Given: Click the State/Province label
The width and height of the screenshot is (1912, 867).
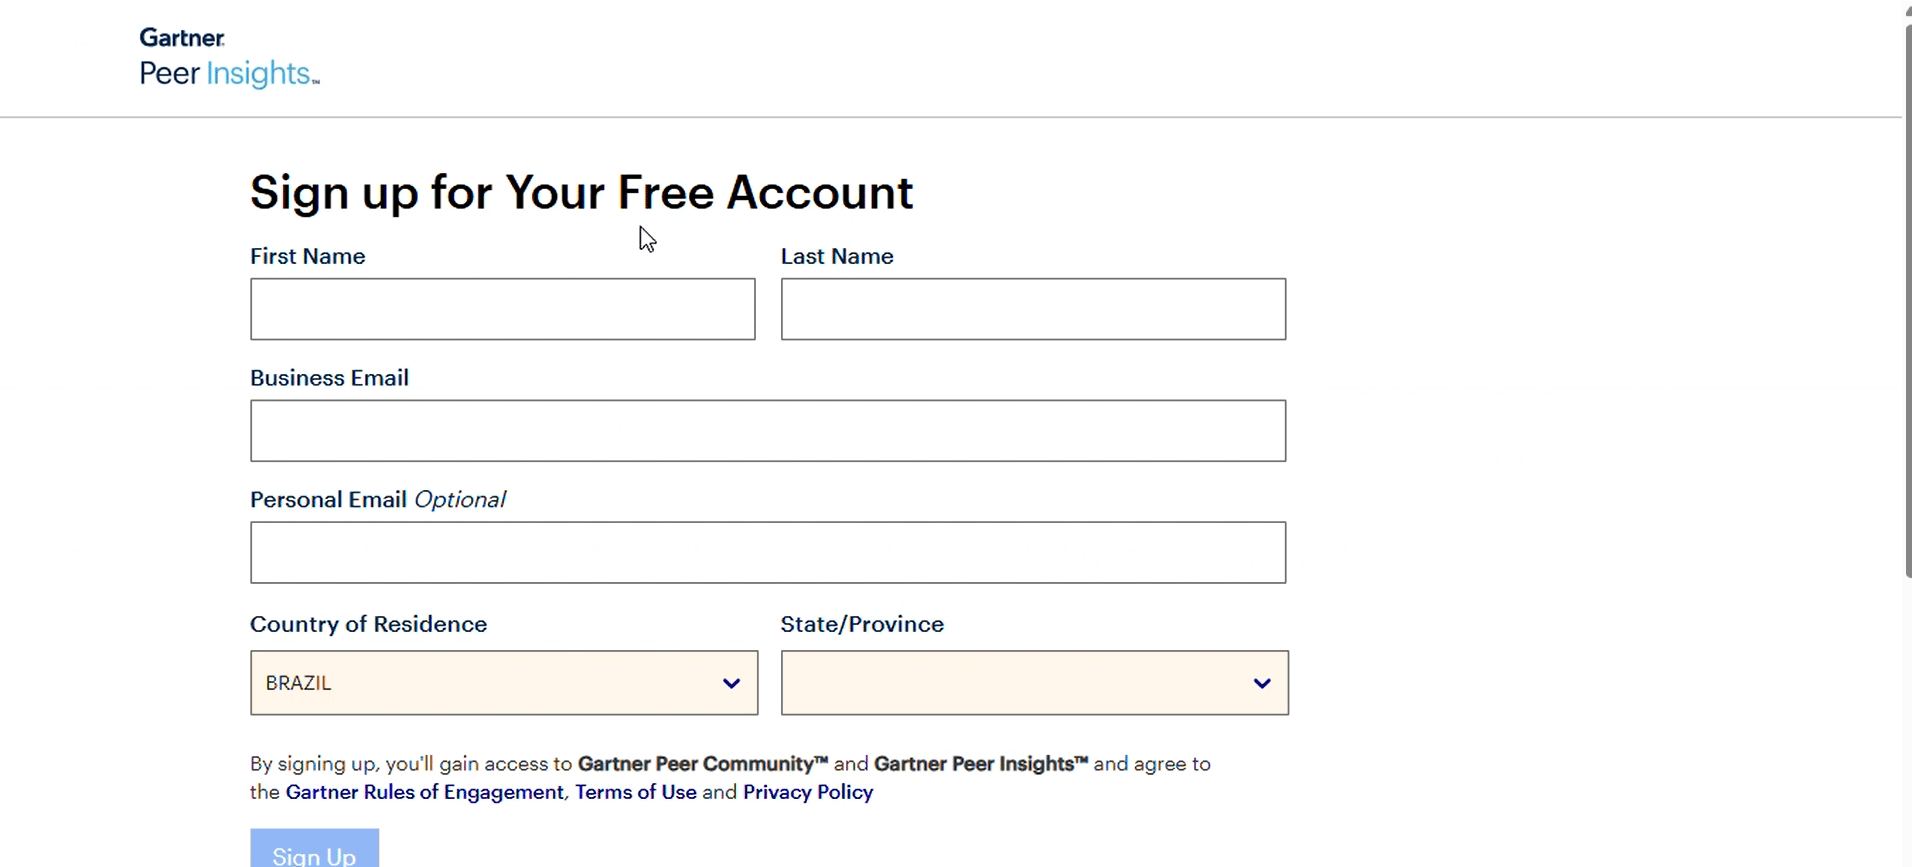Looking at the screenshot, I should point(861,624).
